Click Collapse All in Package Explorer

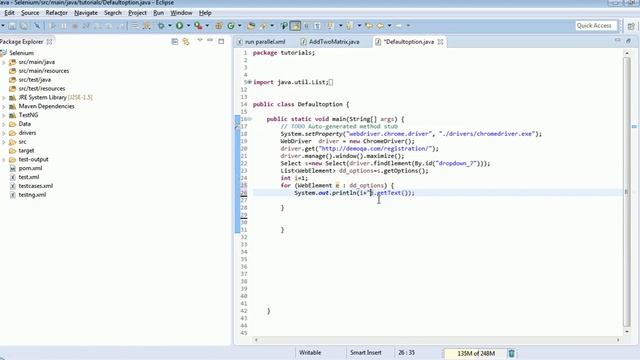coord(175,41)
